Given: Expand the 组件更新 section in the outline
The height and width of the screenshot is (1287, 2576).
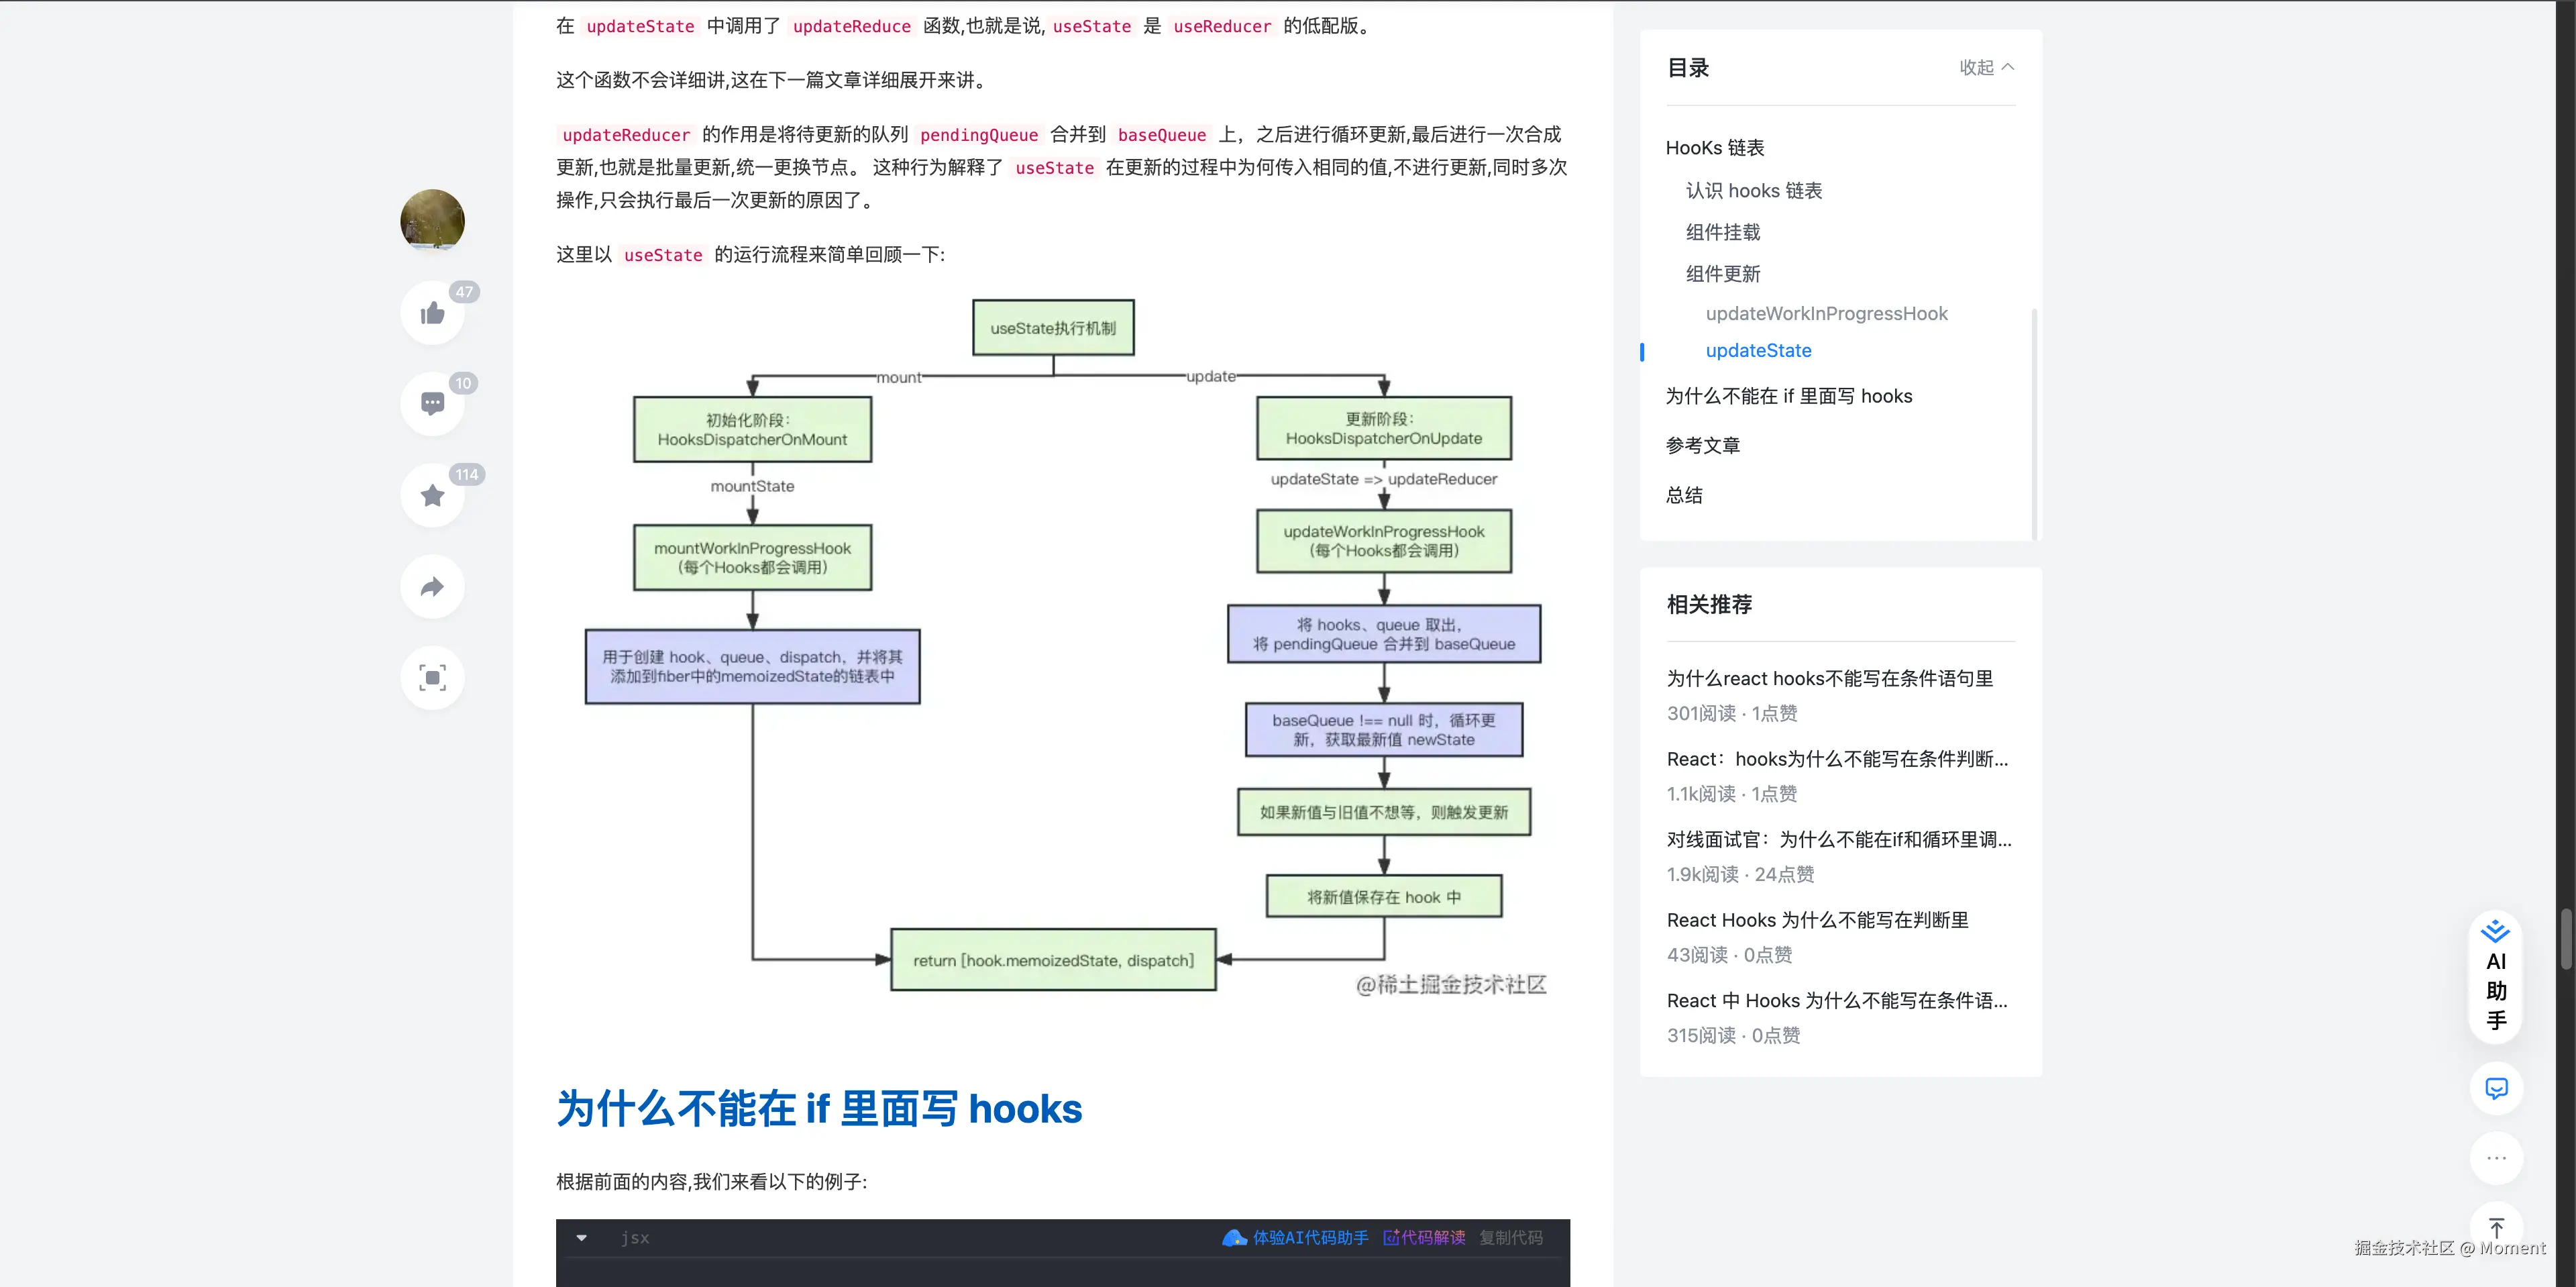Looking at the screenshot, I should point(1722,274).
